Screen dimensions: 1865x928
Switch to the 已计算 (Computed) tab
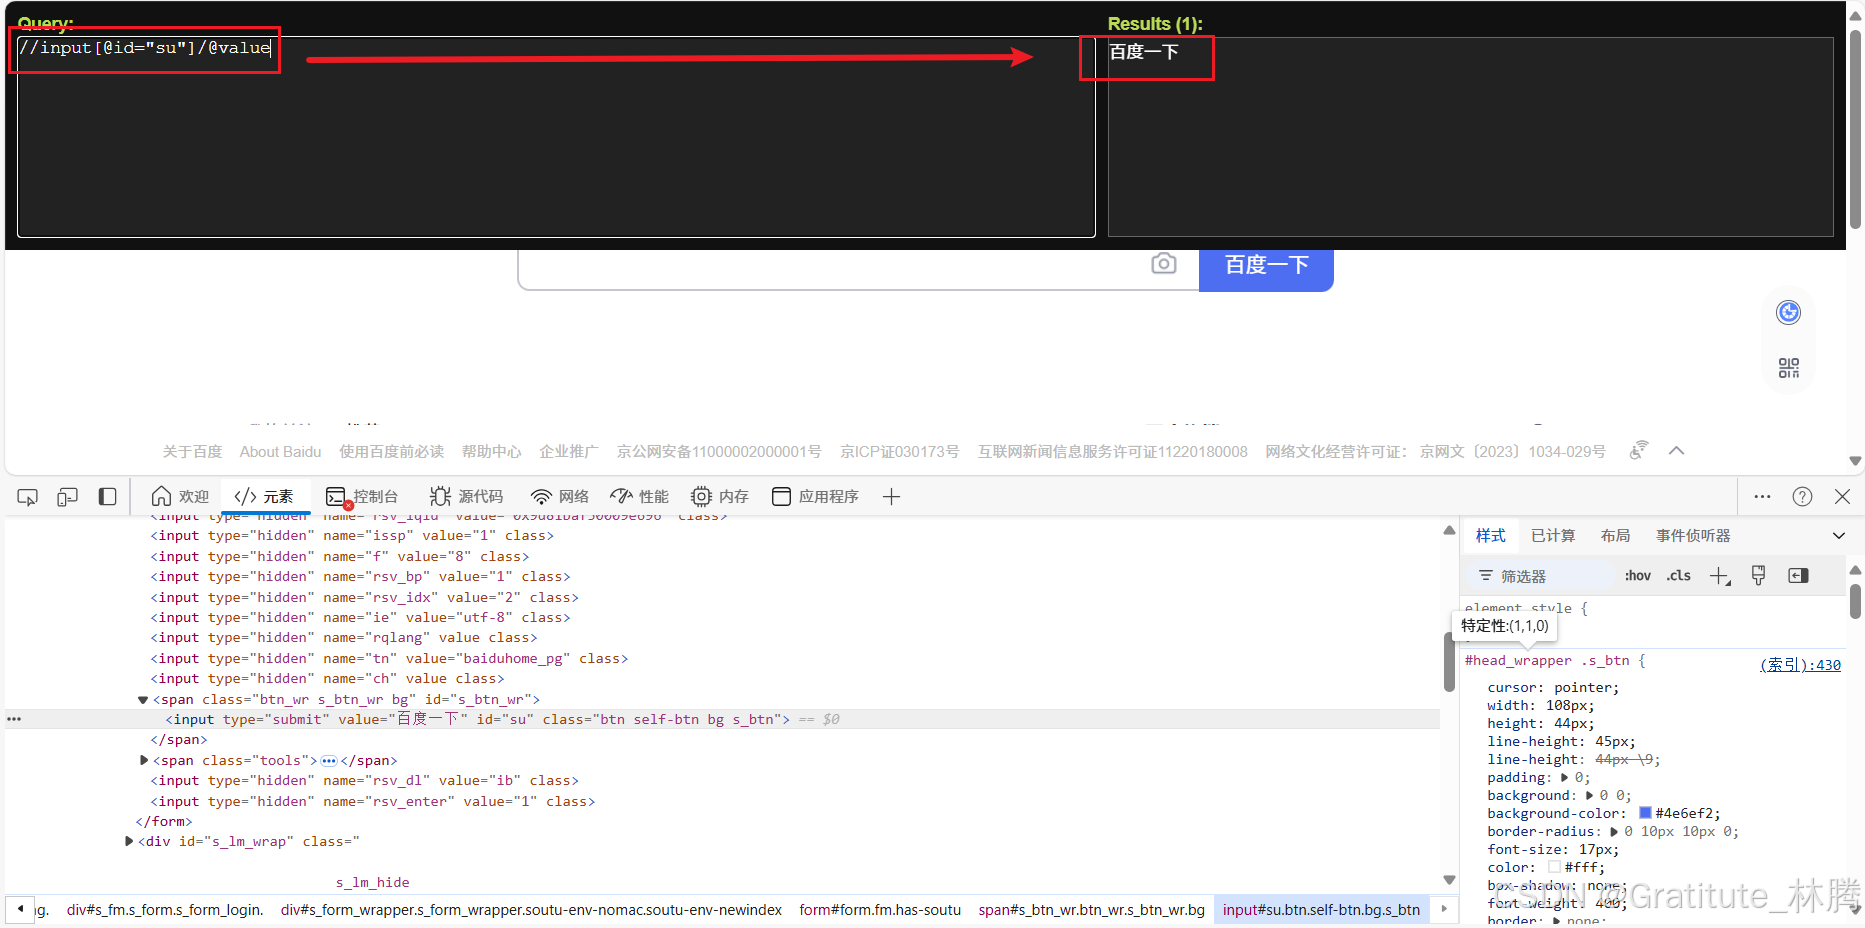pyautogui.click(x=1552, y=535)
